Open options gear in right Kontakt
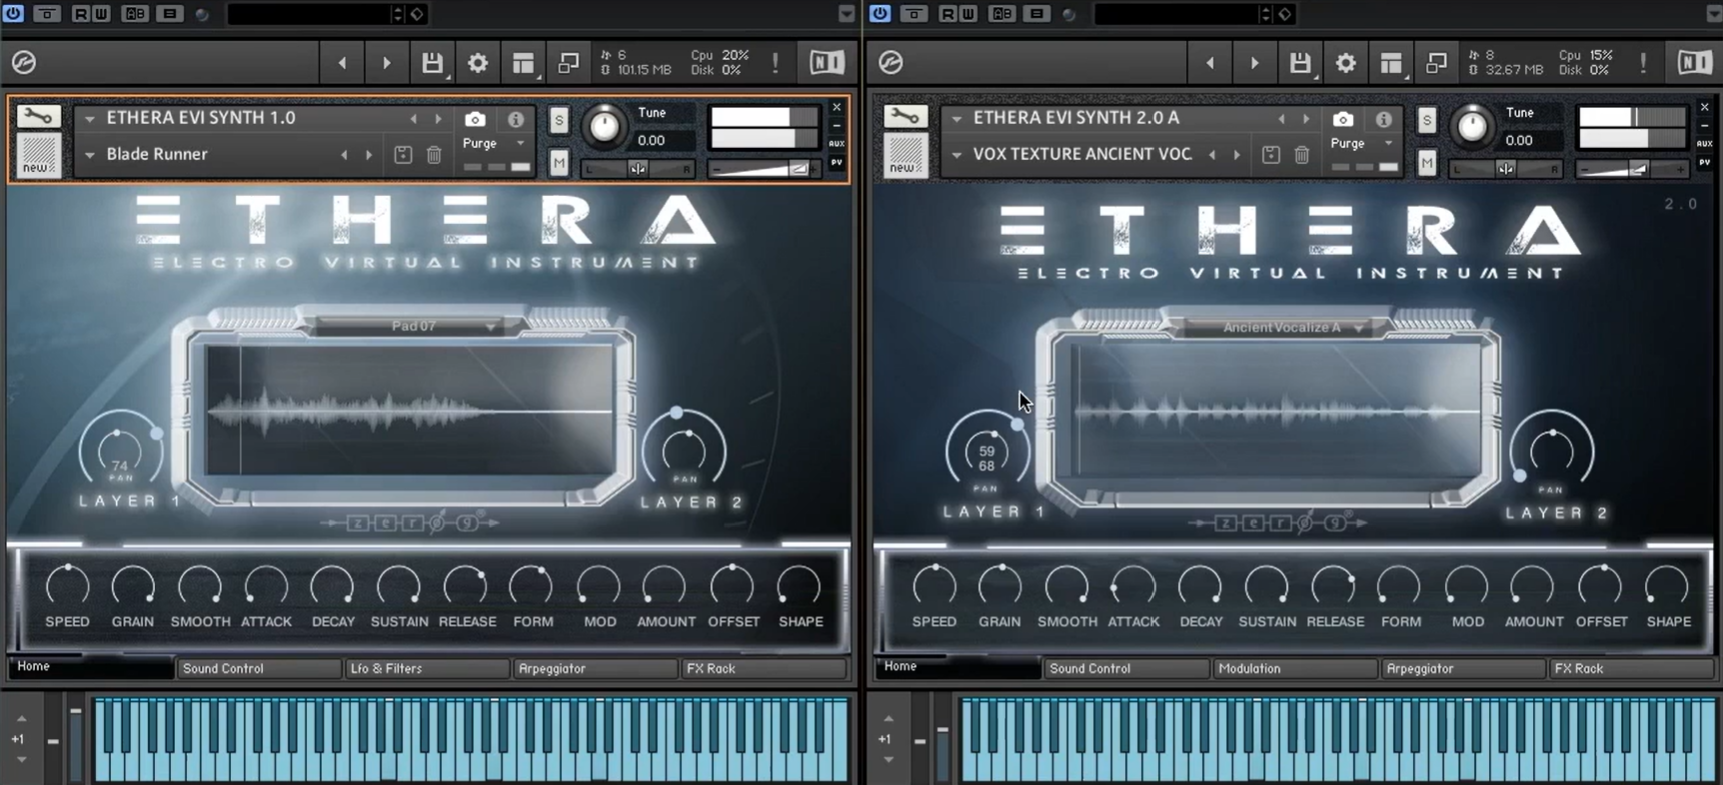 coord(1346,63)
